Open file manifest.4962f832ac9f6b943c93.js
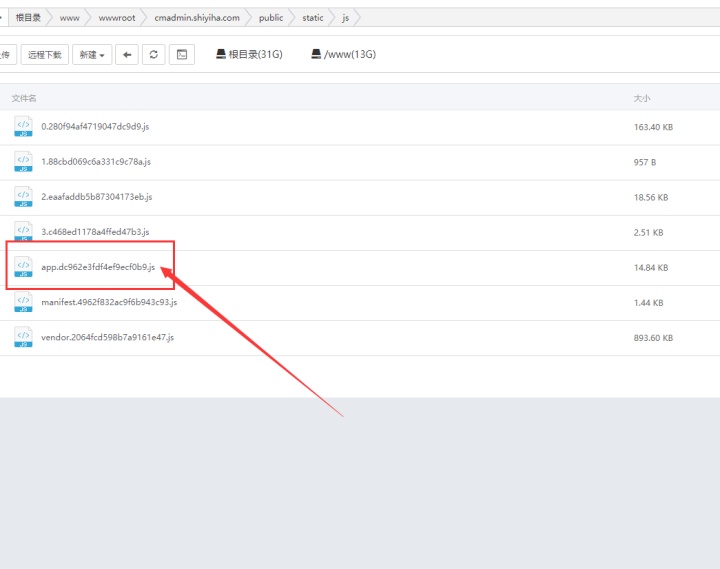This screenshot has height=569, width=720. [x=109, y=302]
